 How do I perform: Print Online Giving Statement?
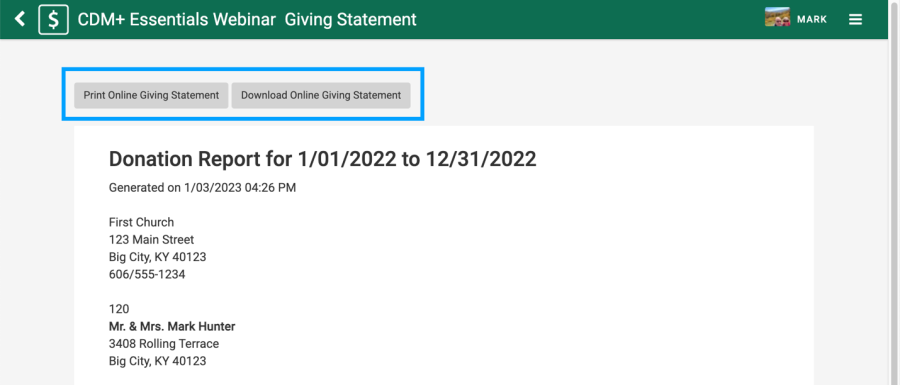(152, 95)
